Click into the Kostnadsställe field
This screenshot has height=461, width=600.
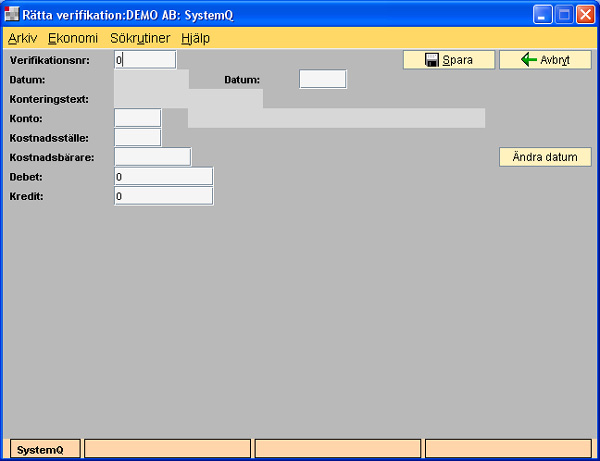pos(137,137)
